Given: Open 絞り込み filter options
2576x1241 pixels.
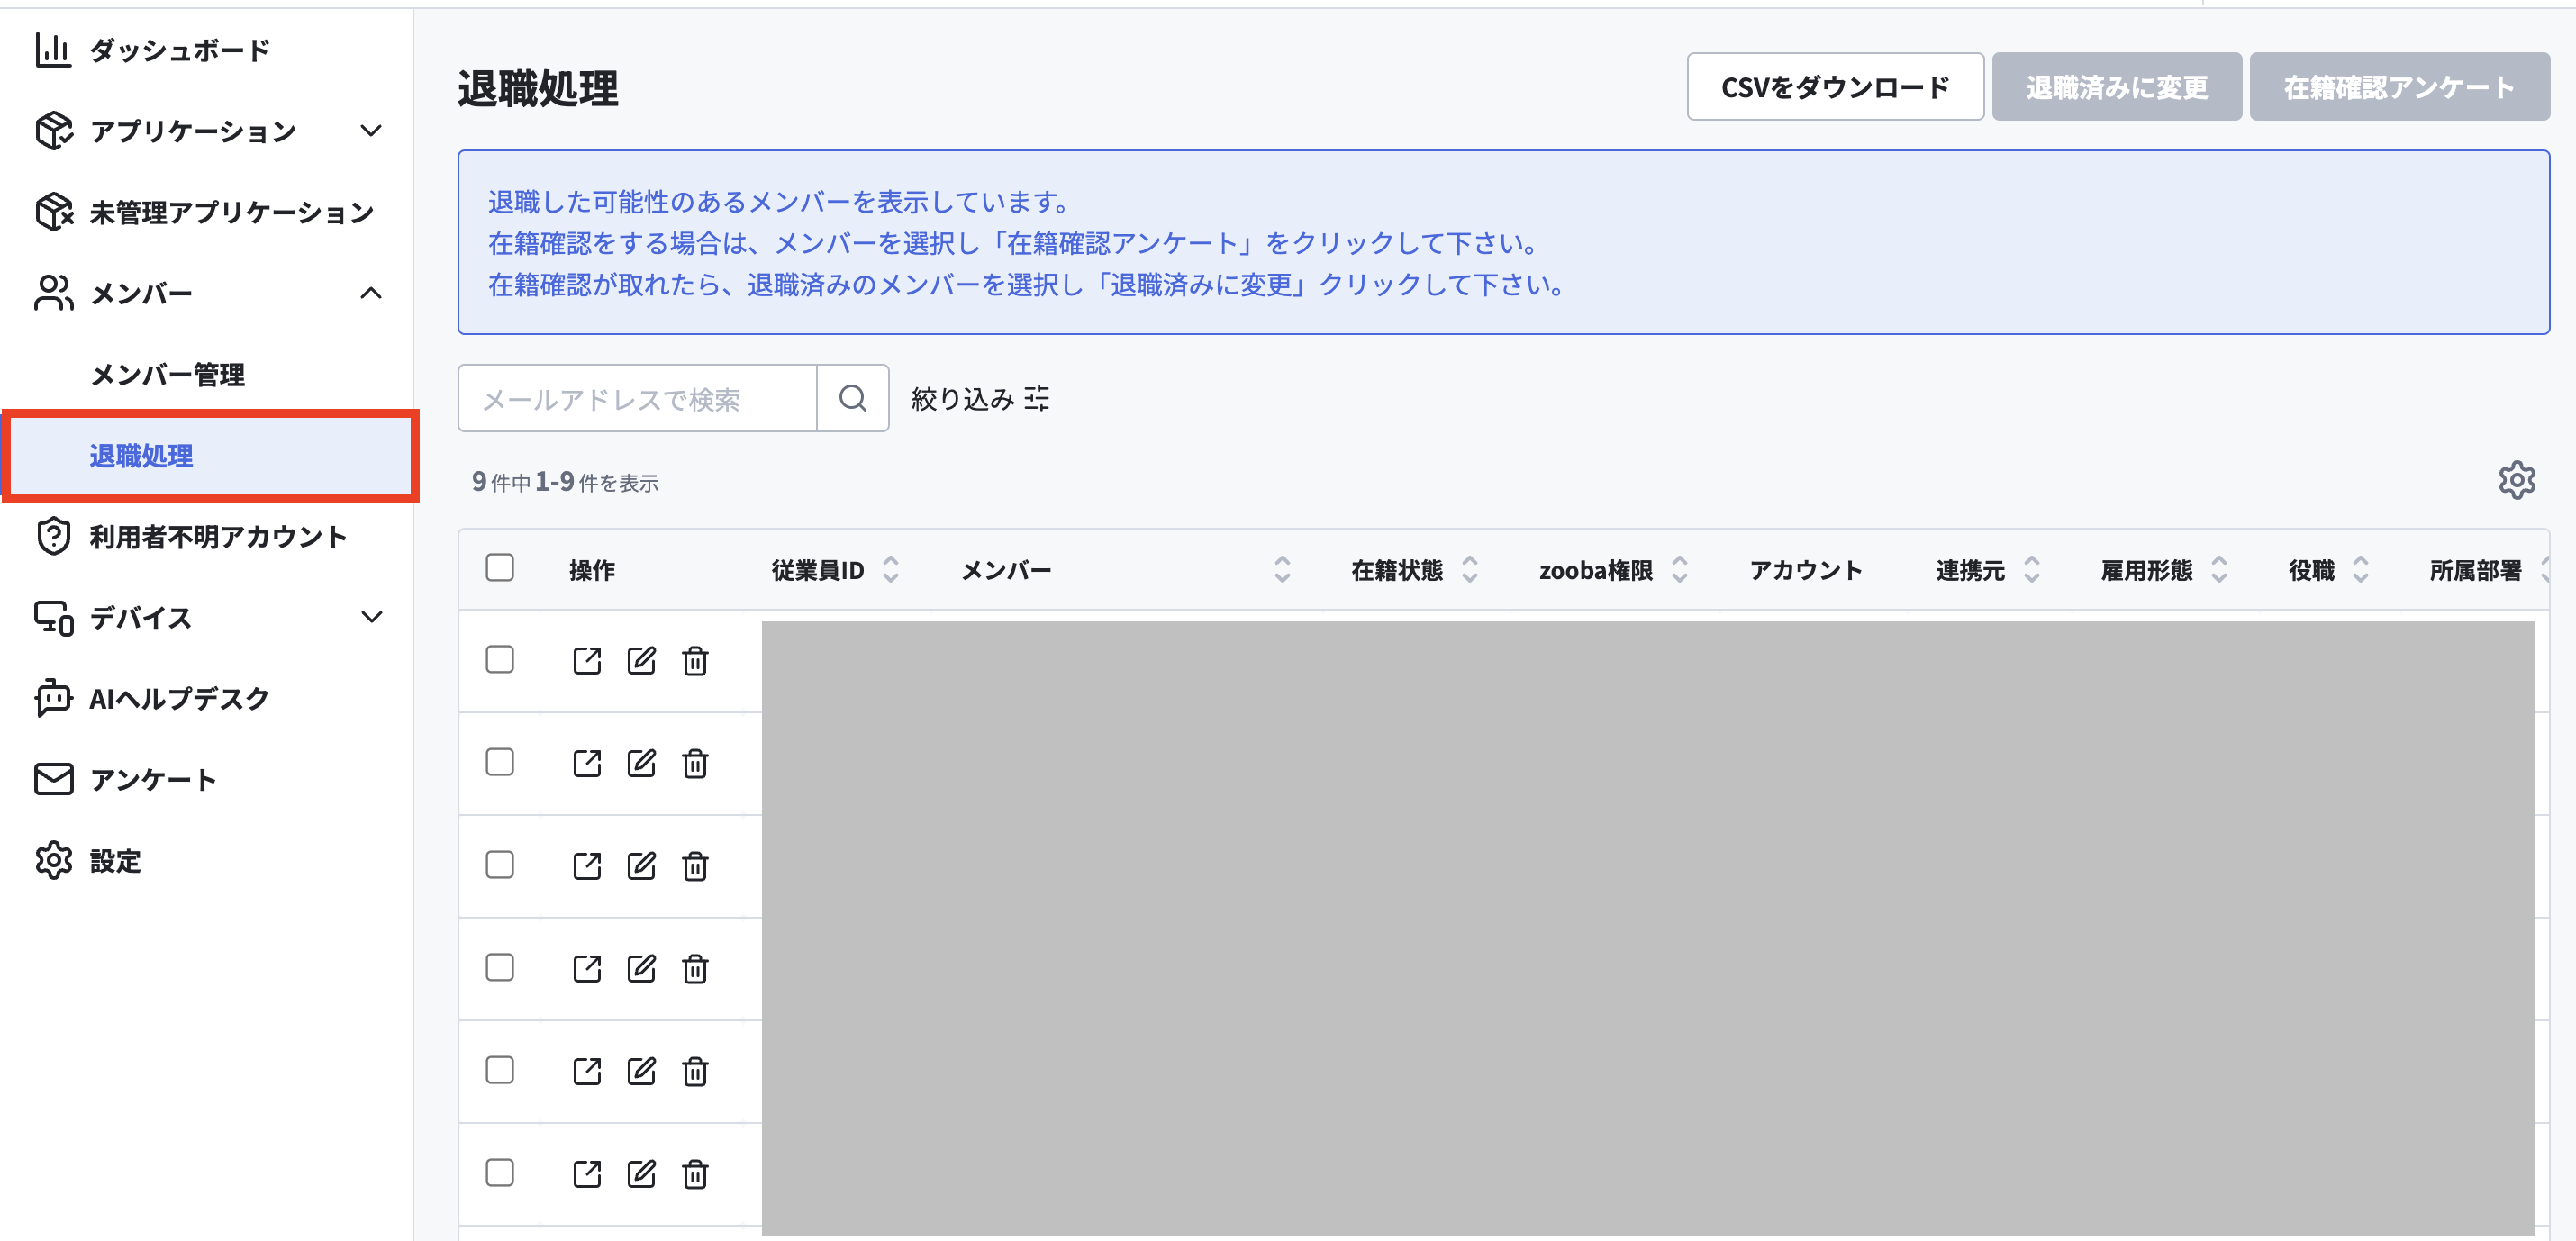Looking at the screenshot, I should coord(980,399).
